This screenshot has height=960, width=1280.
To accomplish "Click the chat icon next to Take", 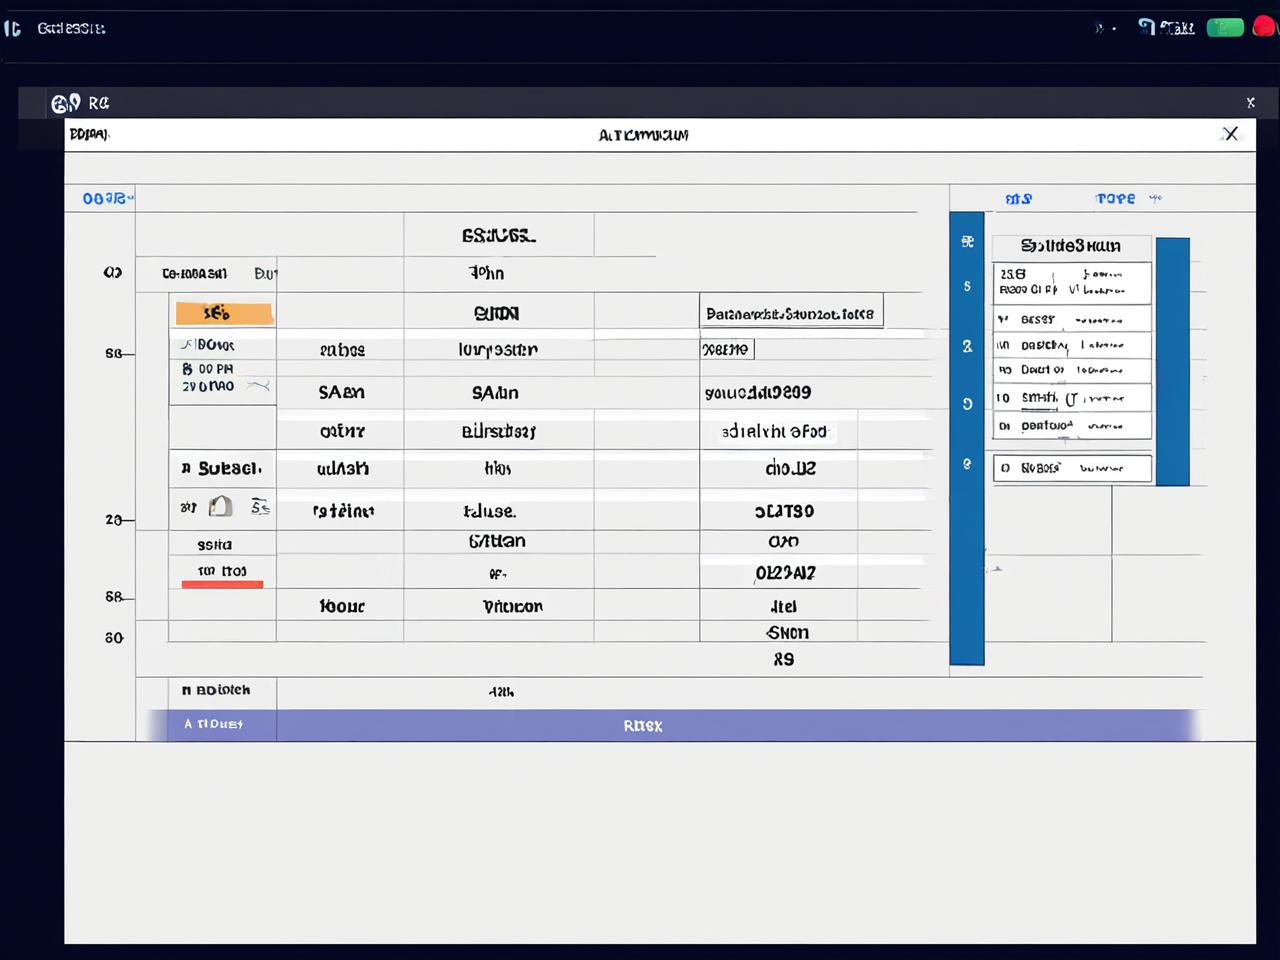I will [x=1146, y=27].
